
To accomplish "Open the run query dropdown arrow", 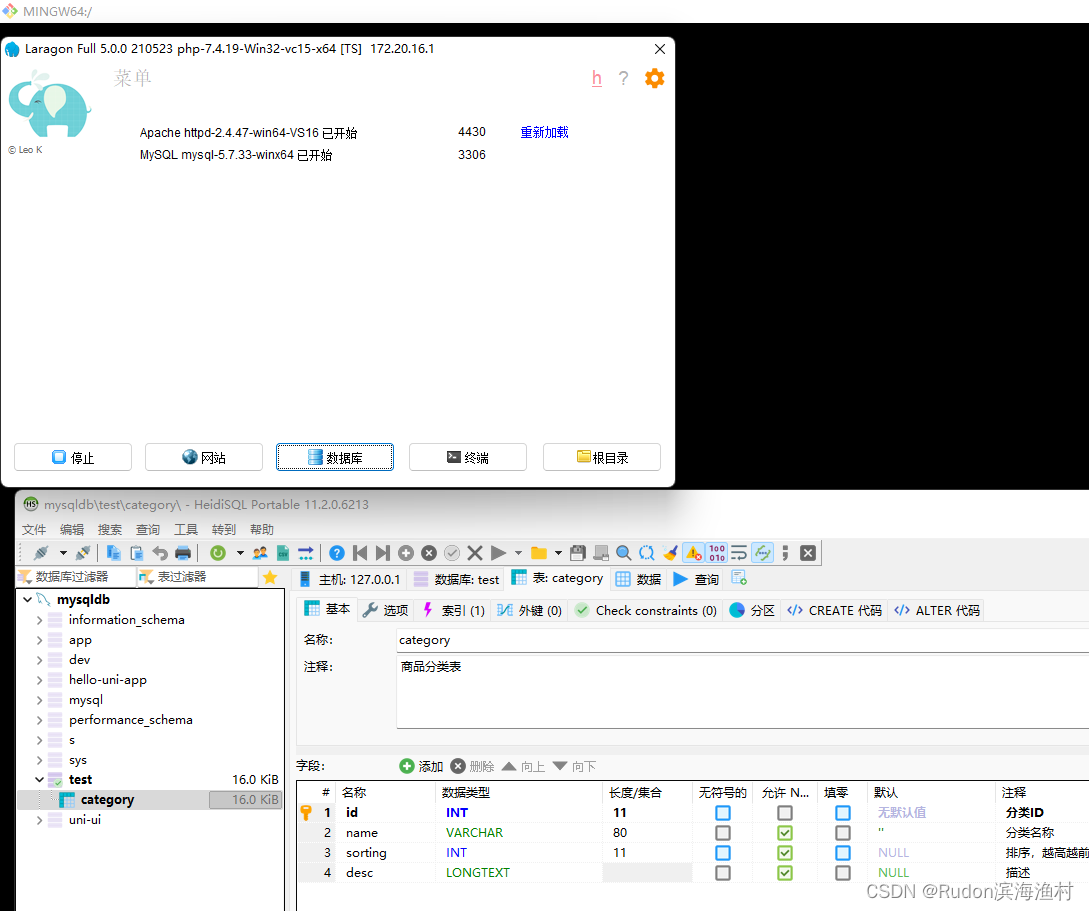I will tap(518, 553).
